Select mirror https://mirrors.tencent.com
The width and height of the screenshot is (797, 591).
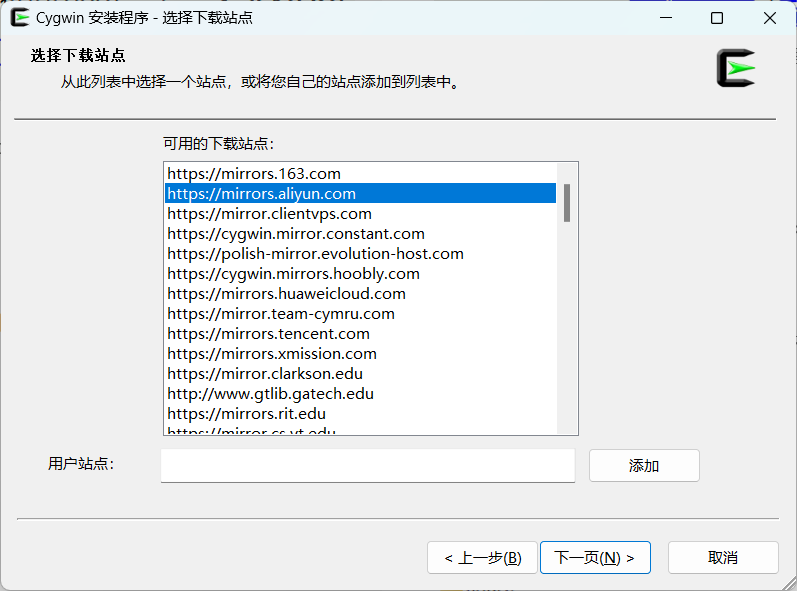point(360,333)
